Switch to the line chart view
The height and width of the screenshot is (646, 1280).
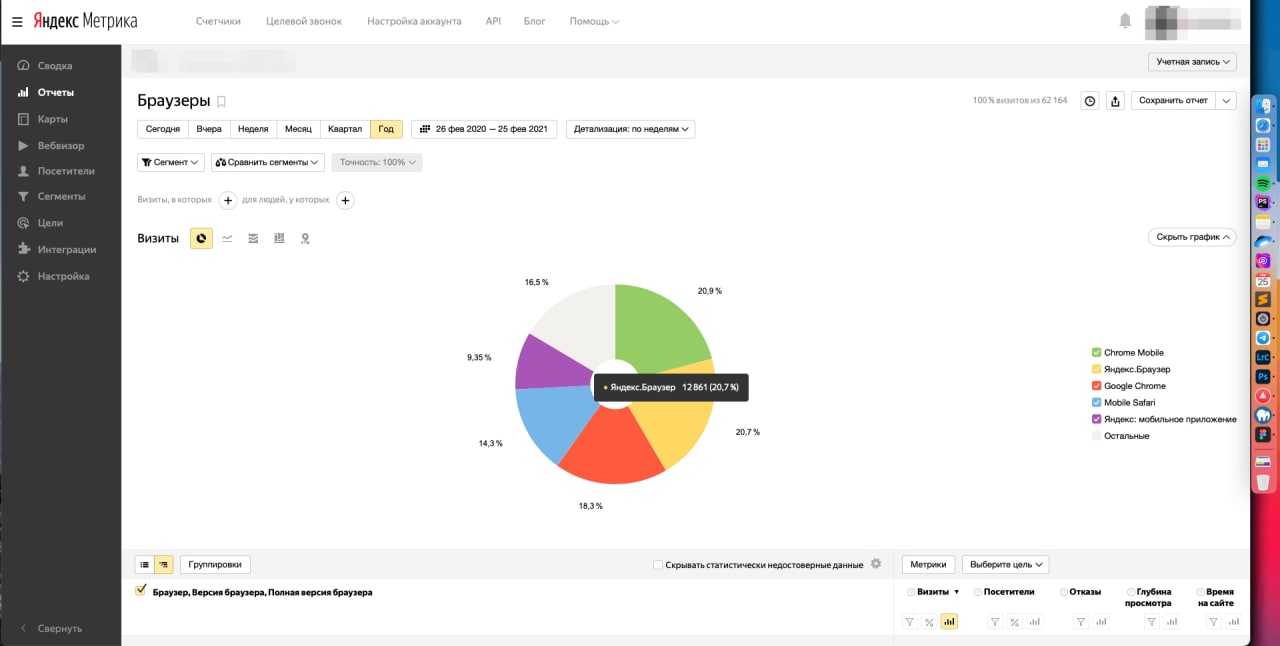click(x=227, y=238)
